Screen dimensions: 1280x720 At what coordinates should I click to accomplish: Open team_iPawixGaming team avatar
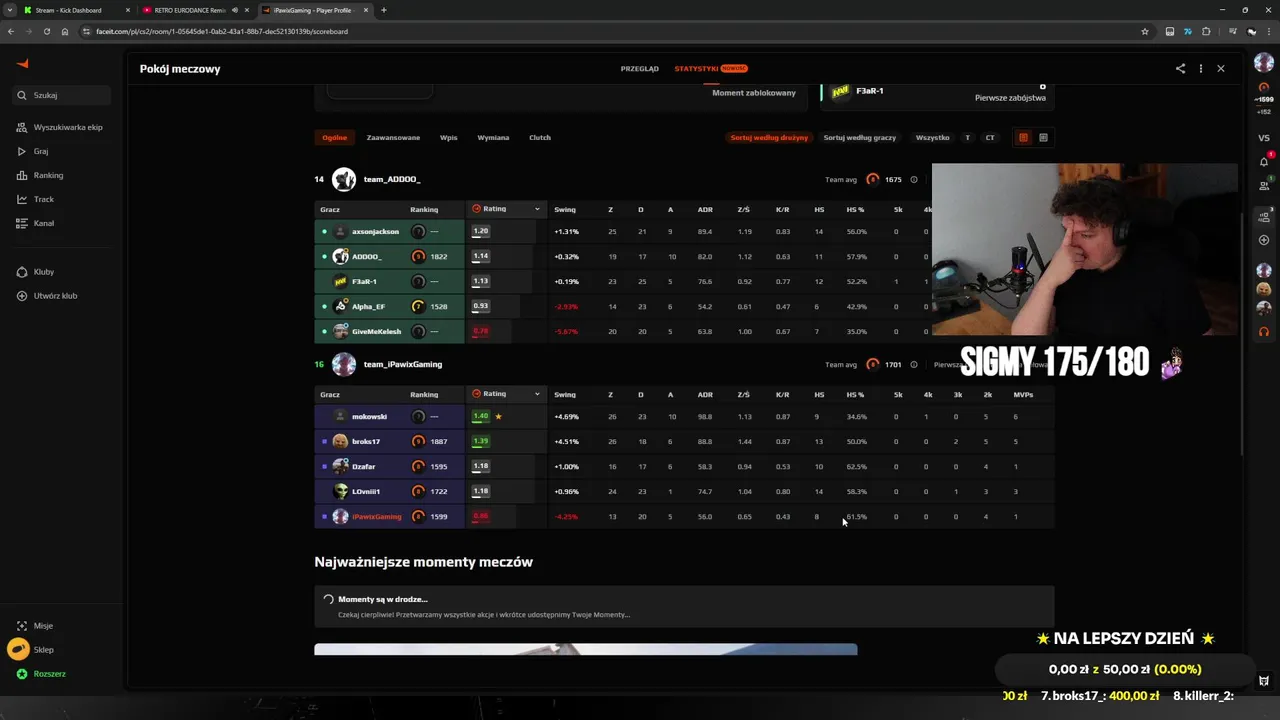(344, 364)
